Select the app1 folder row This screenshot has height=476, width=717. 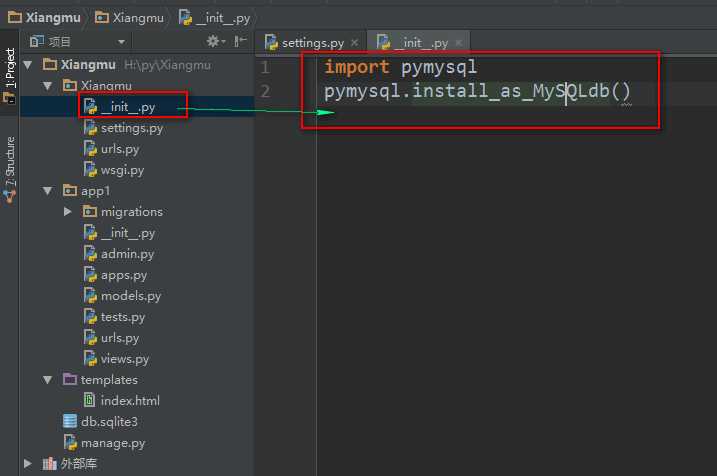[137, 191]
